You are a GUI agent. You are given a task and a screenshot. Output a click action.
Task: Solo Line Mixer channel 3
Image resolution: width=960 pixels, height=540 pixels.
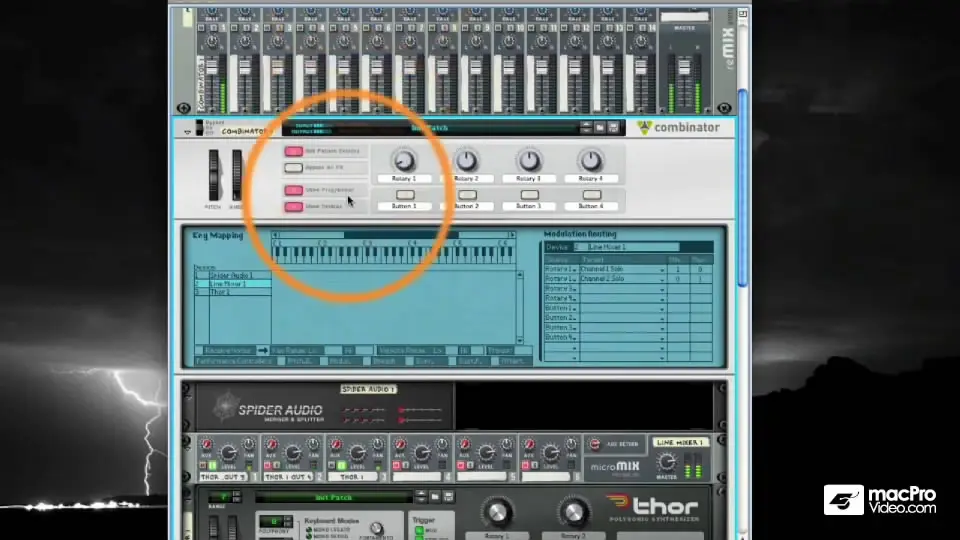point(342,466)
